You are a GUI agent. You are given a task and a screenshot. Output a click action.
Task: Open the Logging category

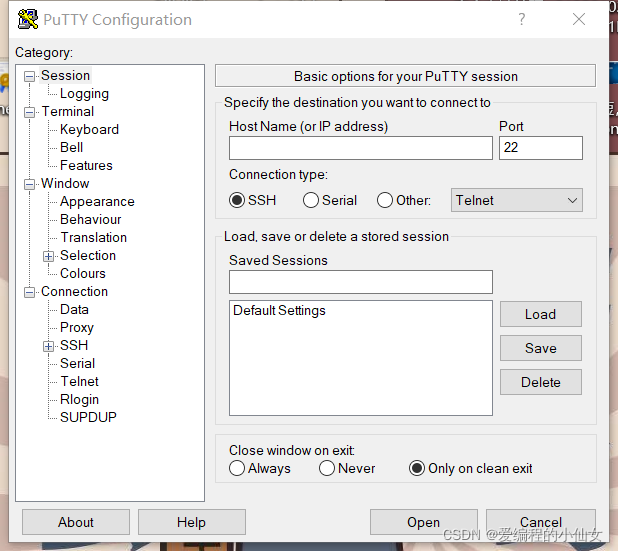coord(84,93)
